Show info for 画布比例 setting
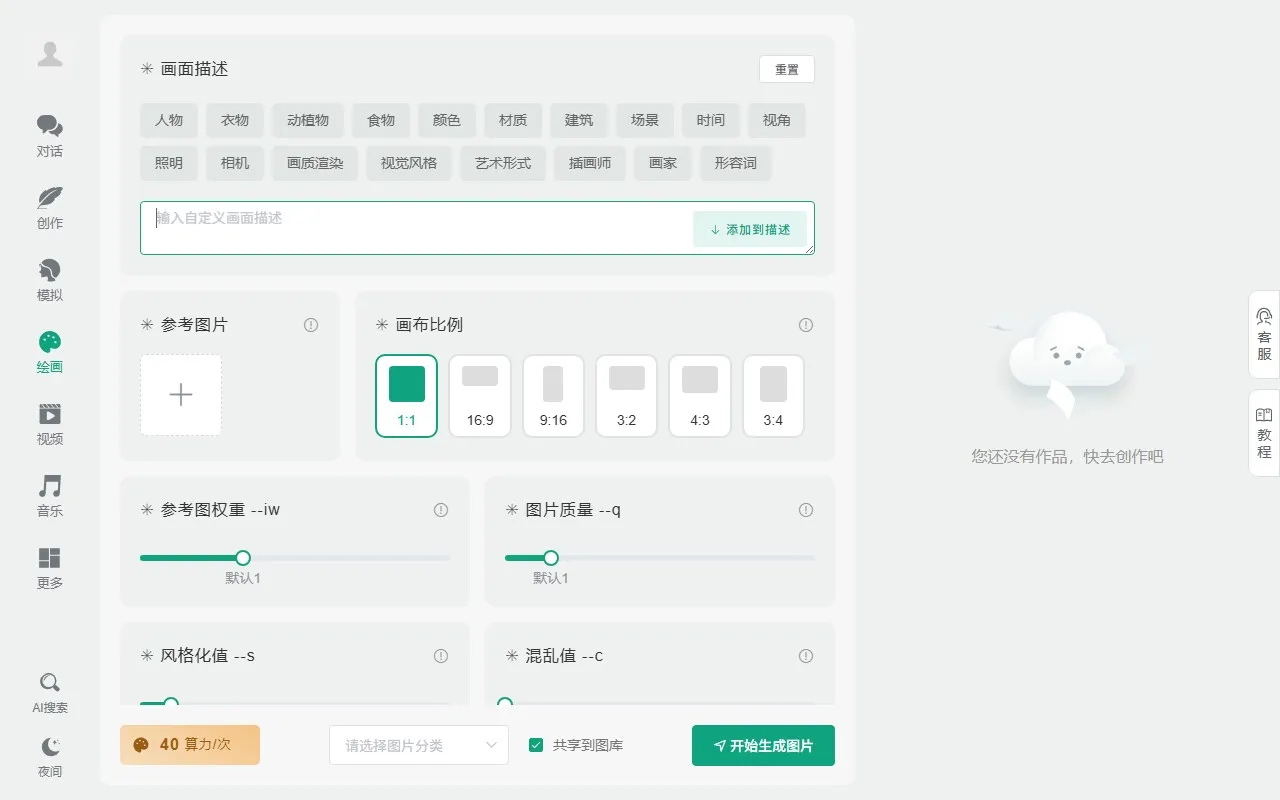The width and height of the screenshot is (1280, 800). [806, 325]
